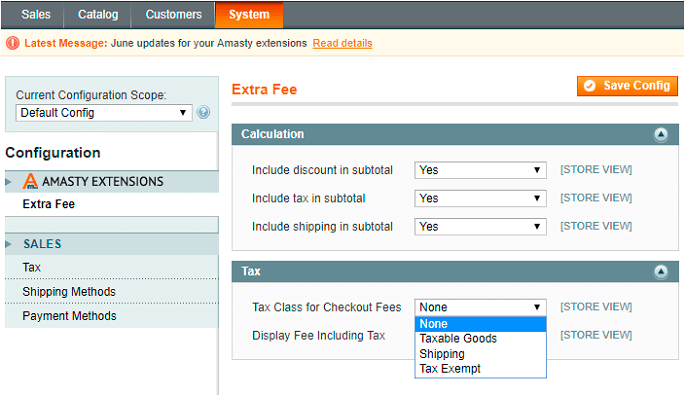Open the Catalog menu
Viewport: 685px width, 396px height.
click(98, 15)
